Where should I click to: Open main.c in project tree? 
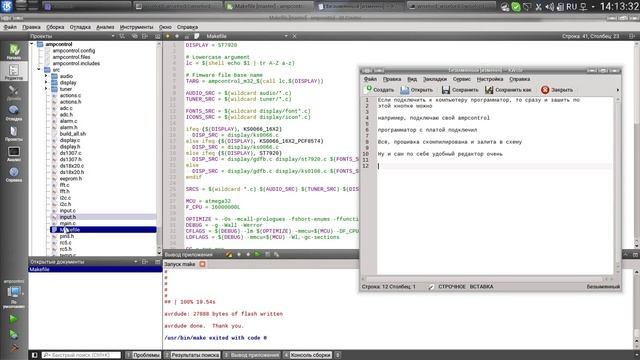pyautogui.click(x=67, y=223)
